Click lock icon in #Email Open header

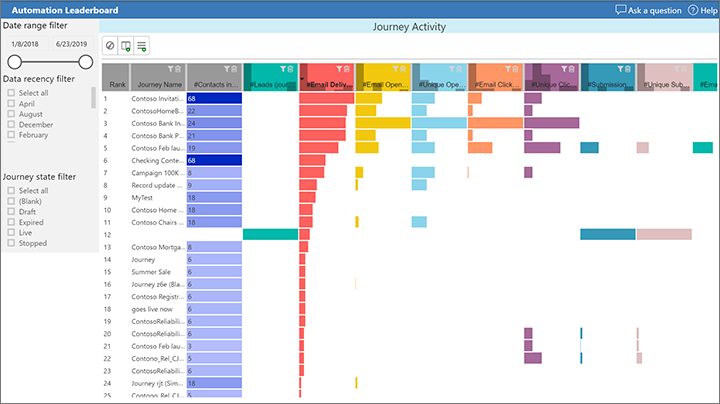(x=403, y=69)
